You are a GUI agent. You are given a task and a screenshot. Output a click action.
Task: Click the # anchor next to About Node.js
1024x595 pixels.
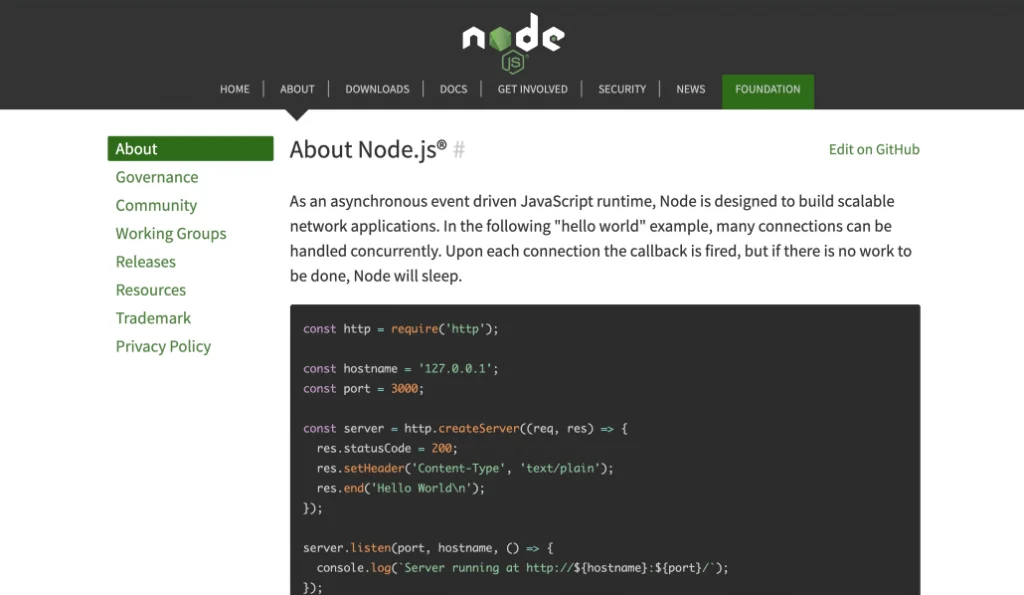point(459,150)
